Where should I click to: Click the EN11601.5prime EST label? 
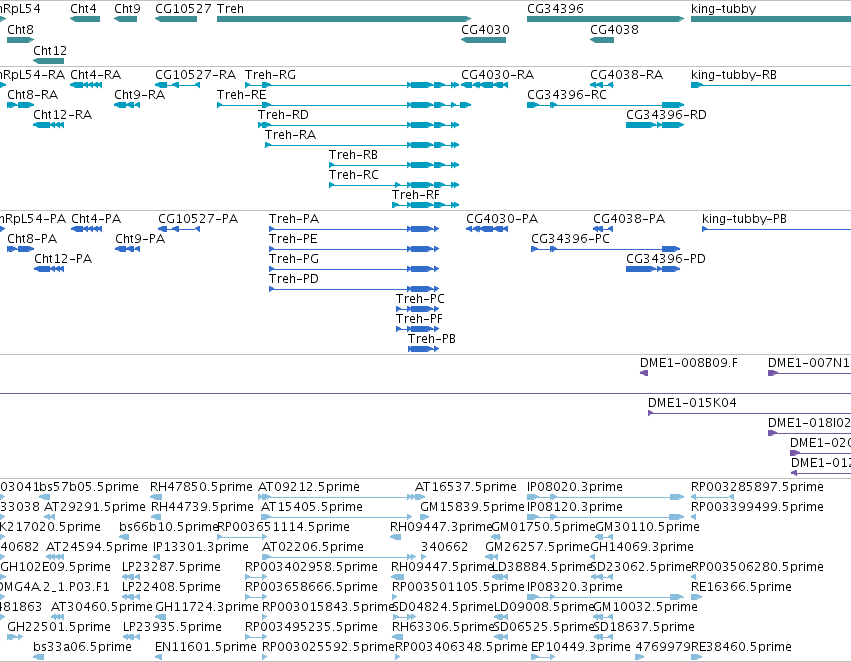pyautogui.click(x=205, y=647)
